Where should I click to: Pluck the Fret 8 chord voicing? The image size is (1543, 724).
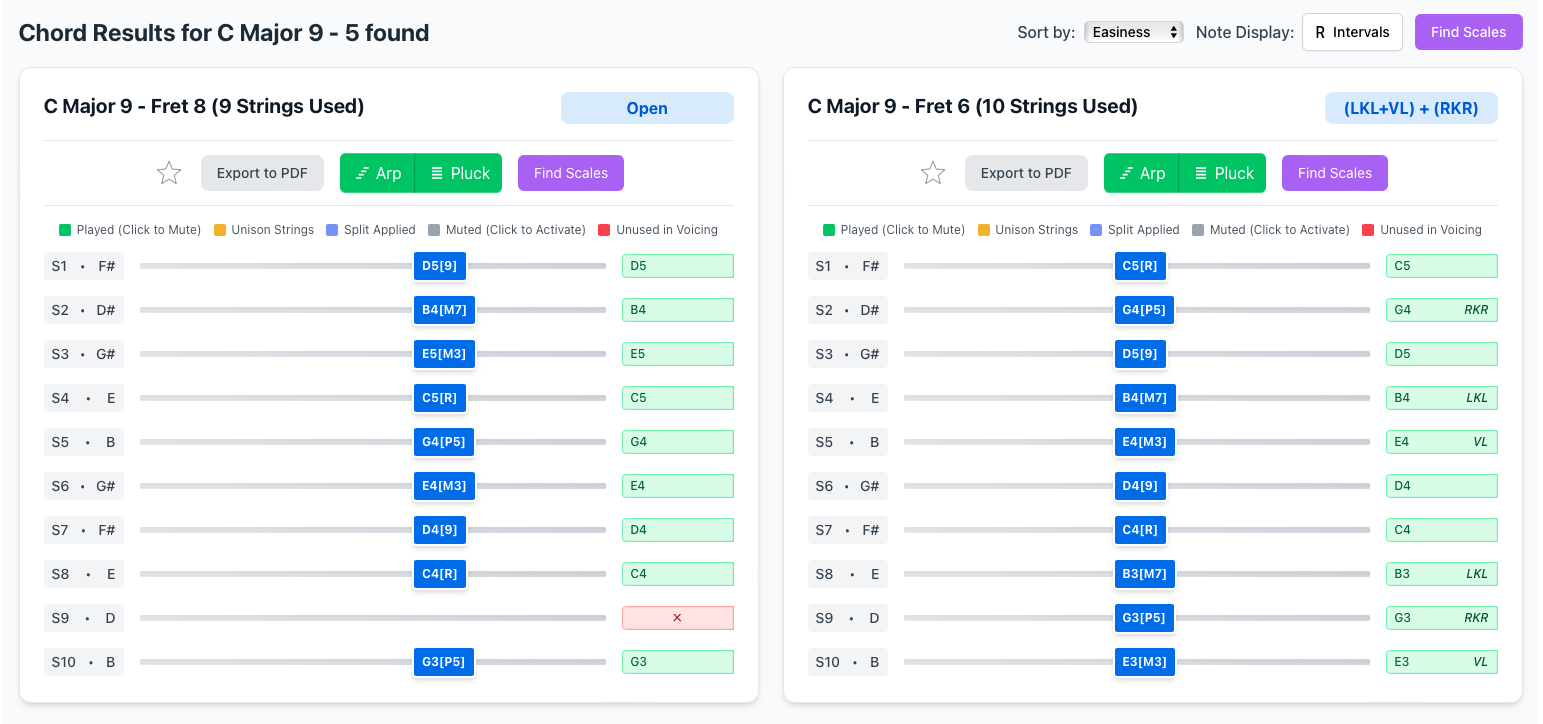(x=460, y=173)
